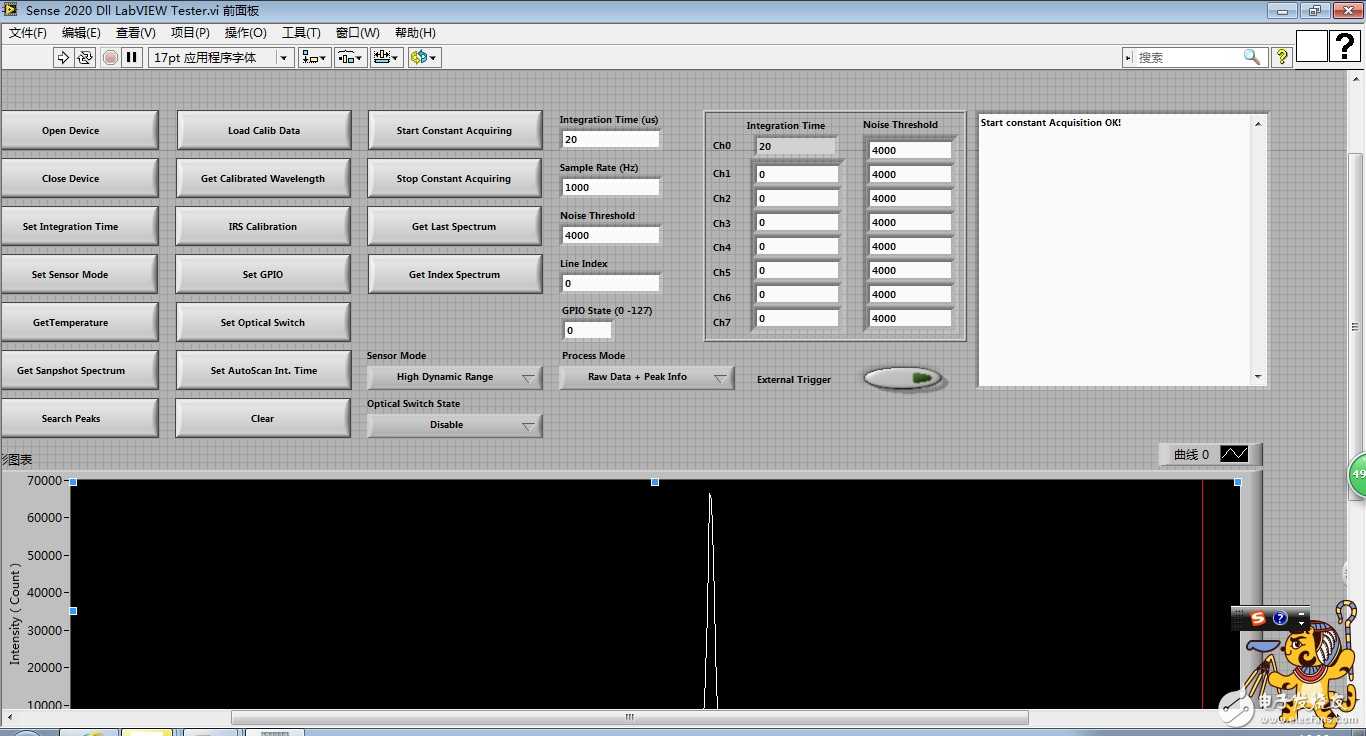This screenshot has width=1366, height=736.
Task: Click the Search Peaks button
Action: [78, 418]
